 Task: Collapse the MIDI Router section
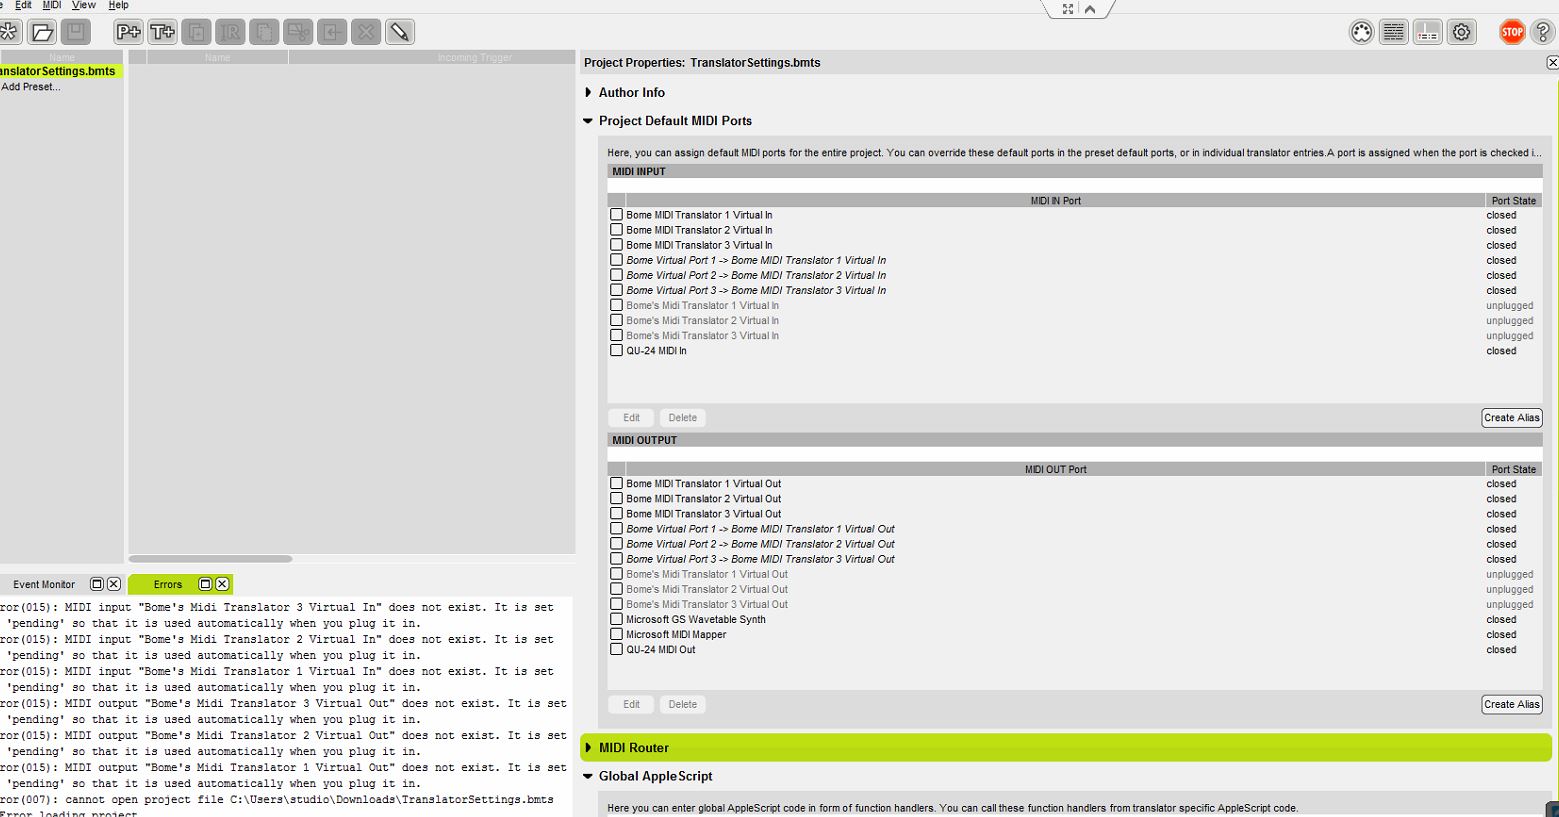[588, 747]
